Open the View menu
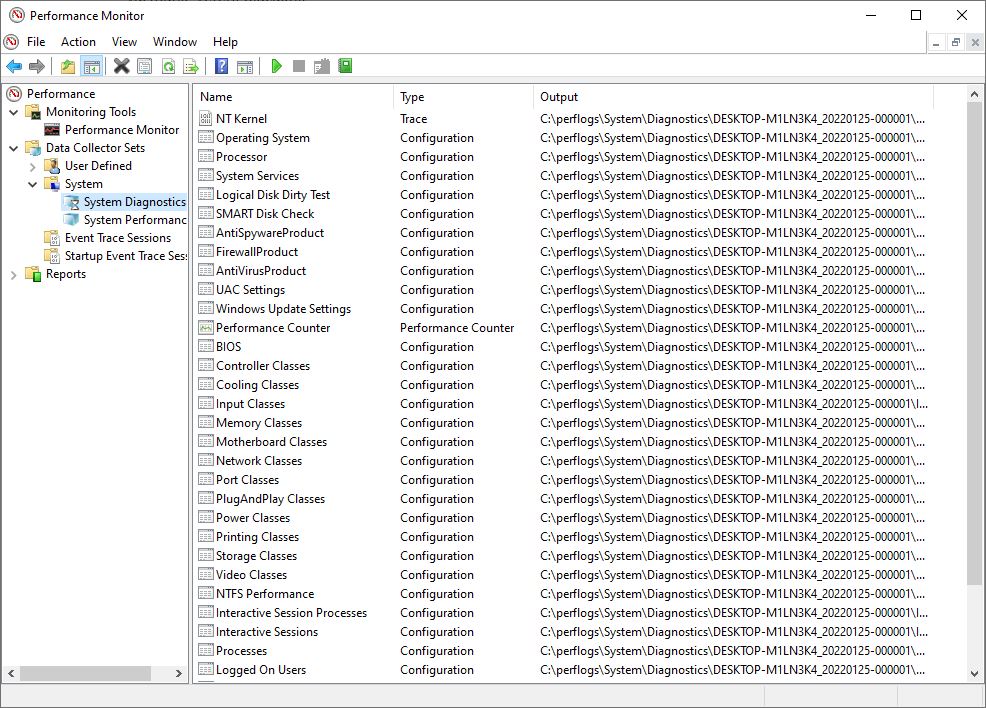986x708 pixels. [124, 42]
